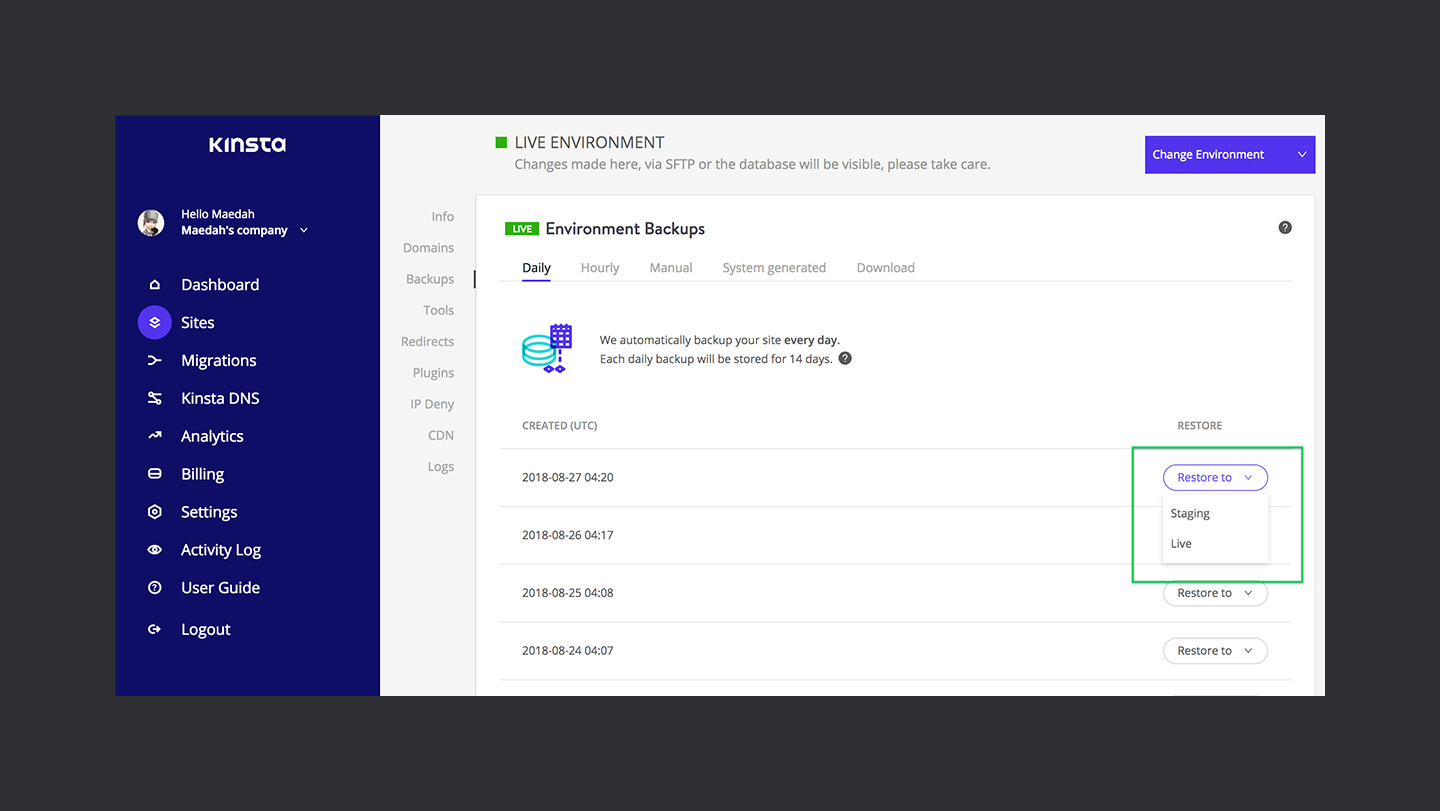Screen dimensions: 1440x811
Task: Select Tools in site submenu
Action: (x=438, y=310)
